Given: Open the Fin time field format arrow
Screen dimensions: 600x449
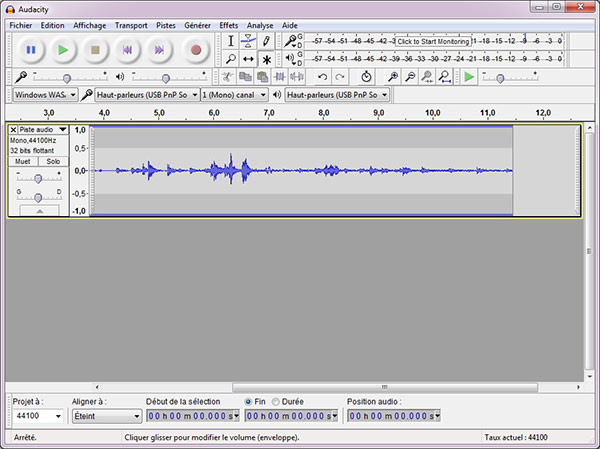Looking at the screenshot, I should click(335, 416).
